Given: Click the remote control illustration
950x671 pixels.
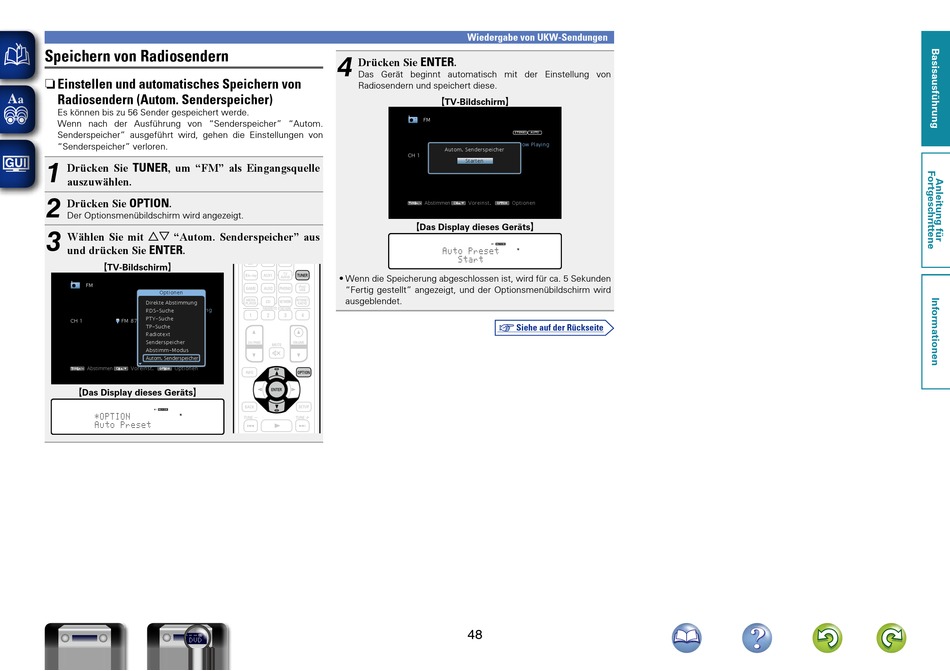Looking at the screenshot, I should coord(277,348).
